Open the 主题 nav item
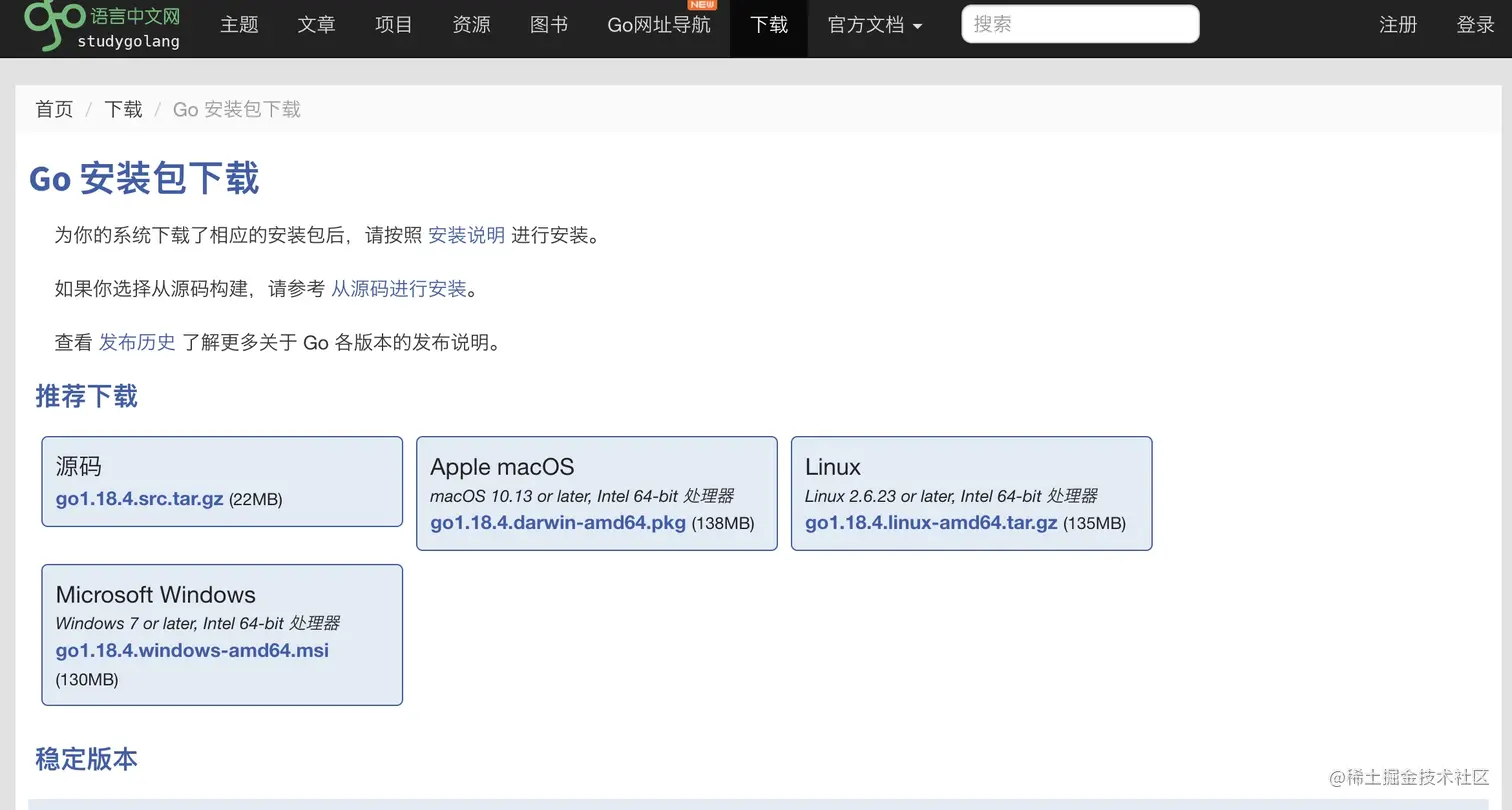Viewport: 1512px width, 810px height. (239, 25)
